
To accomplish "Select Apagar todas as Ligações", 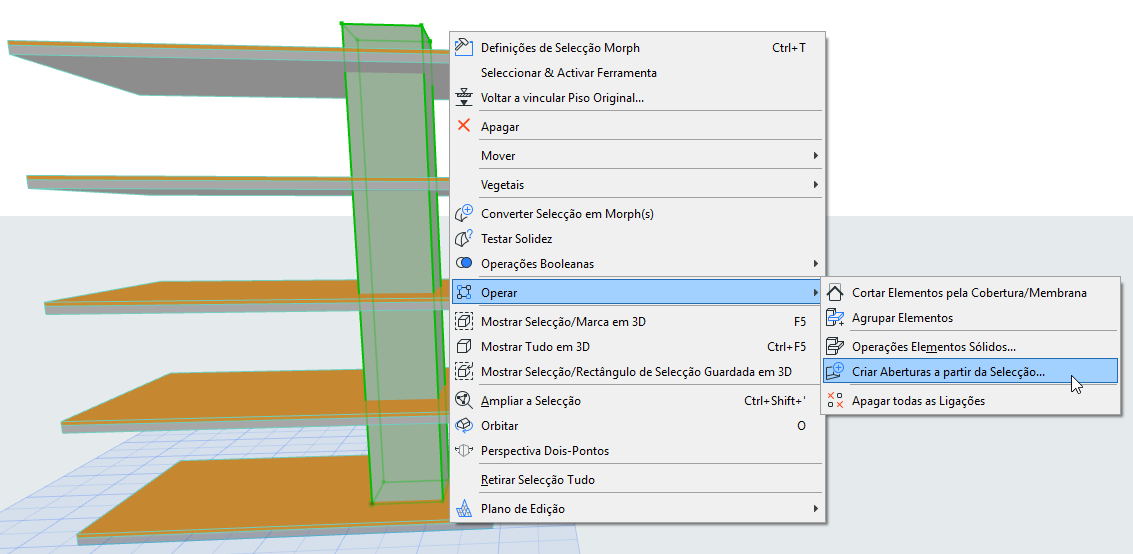I will pyautogui.click(x=970, y=401).
